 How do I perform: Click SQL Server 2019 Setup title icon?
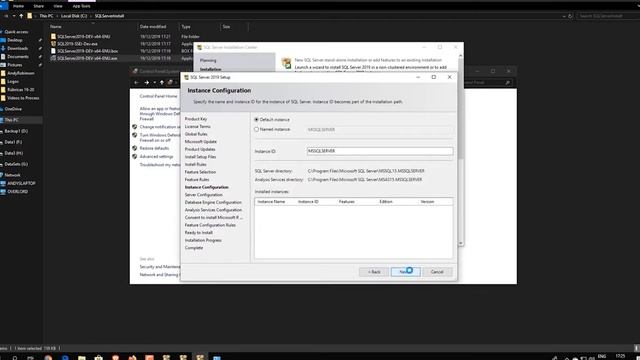coord(186,77)
